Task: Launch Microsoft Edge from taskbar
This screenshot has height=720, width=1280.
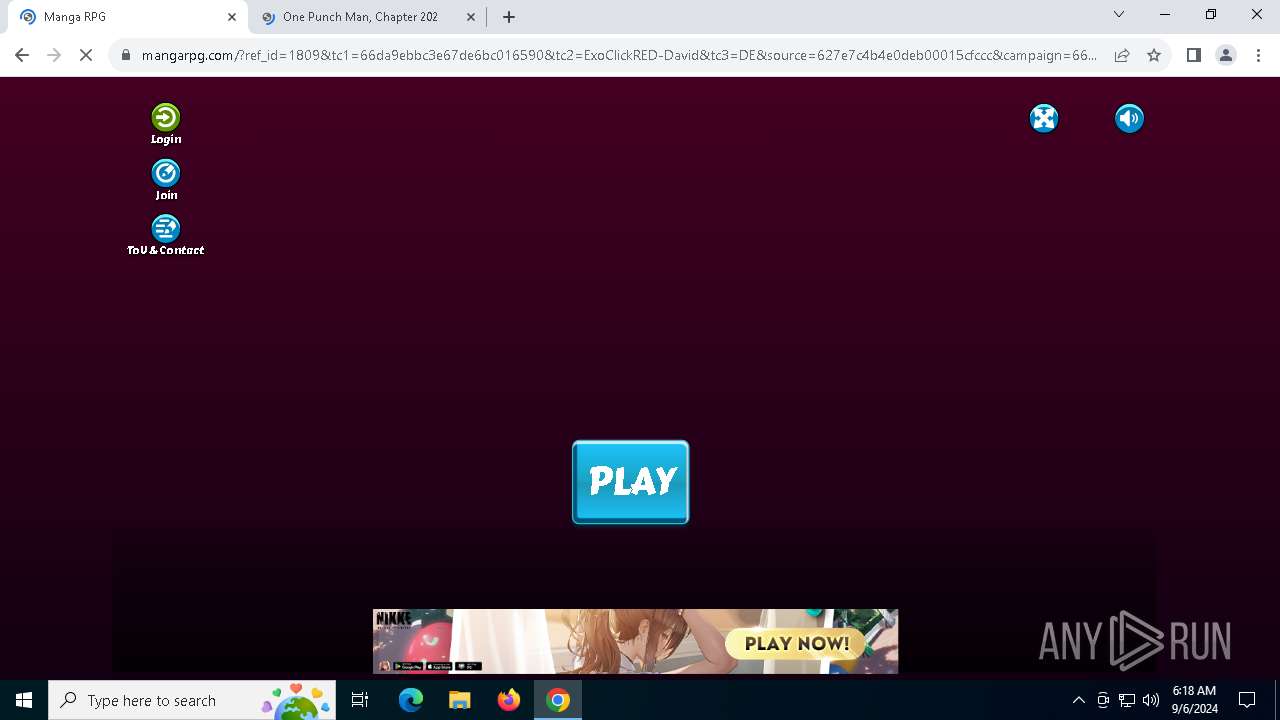Action: pos(411,700)
